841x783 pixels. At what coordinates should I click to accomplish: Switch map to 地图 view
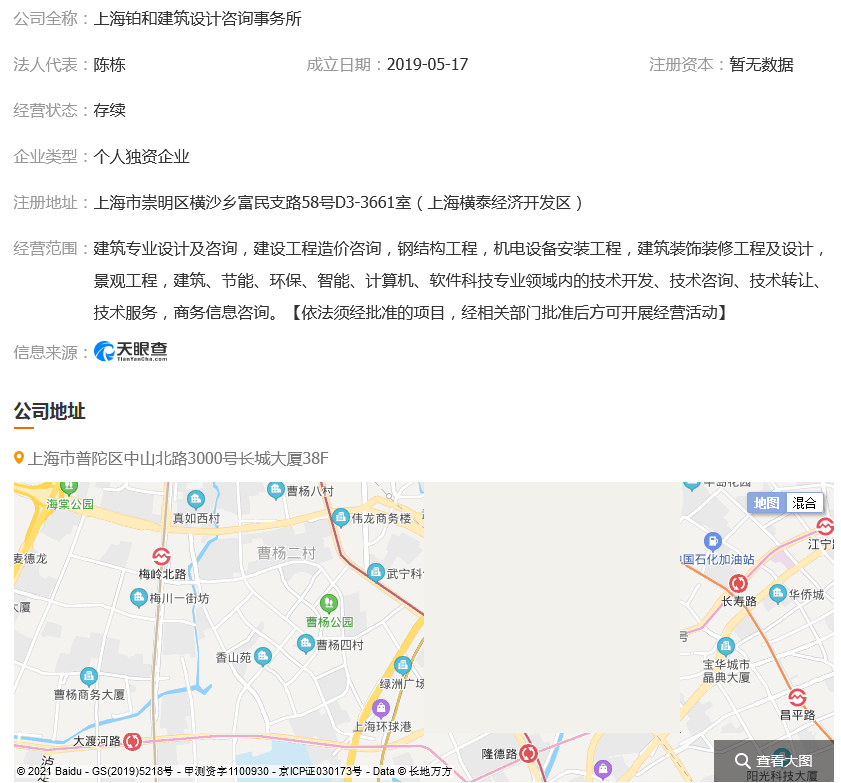pyautogui.click(x=766, y=503)
